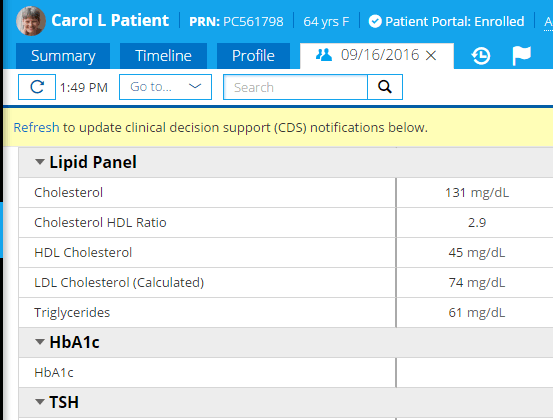Collapse the Lipid Panel section
Image resolution: width=553 pixels, height=420 pixels.
tap(40, 162)
